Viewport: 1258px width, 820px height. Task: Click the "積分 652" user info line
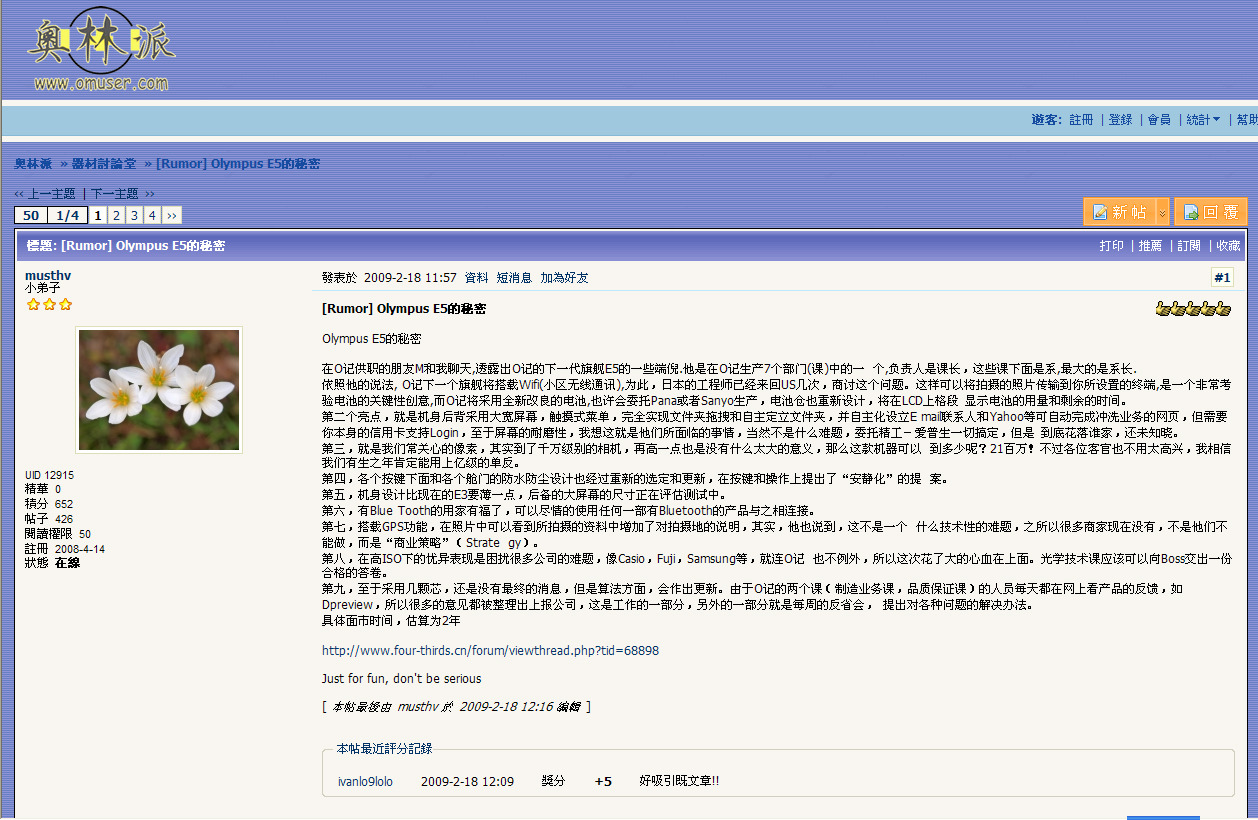pos(49,504)
